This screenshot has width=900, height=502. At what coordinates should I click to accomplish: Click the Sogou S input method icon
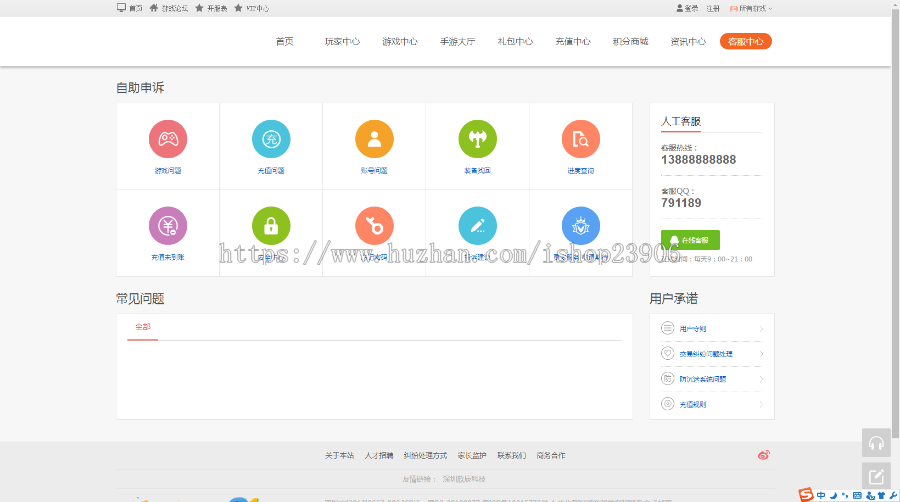(806, 495)
